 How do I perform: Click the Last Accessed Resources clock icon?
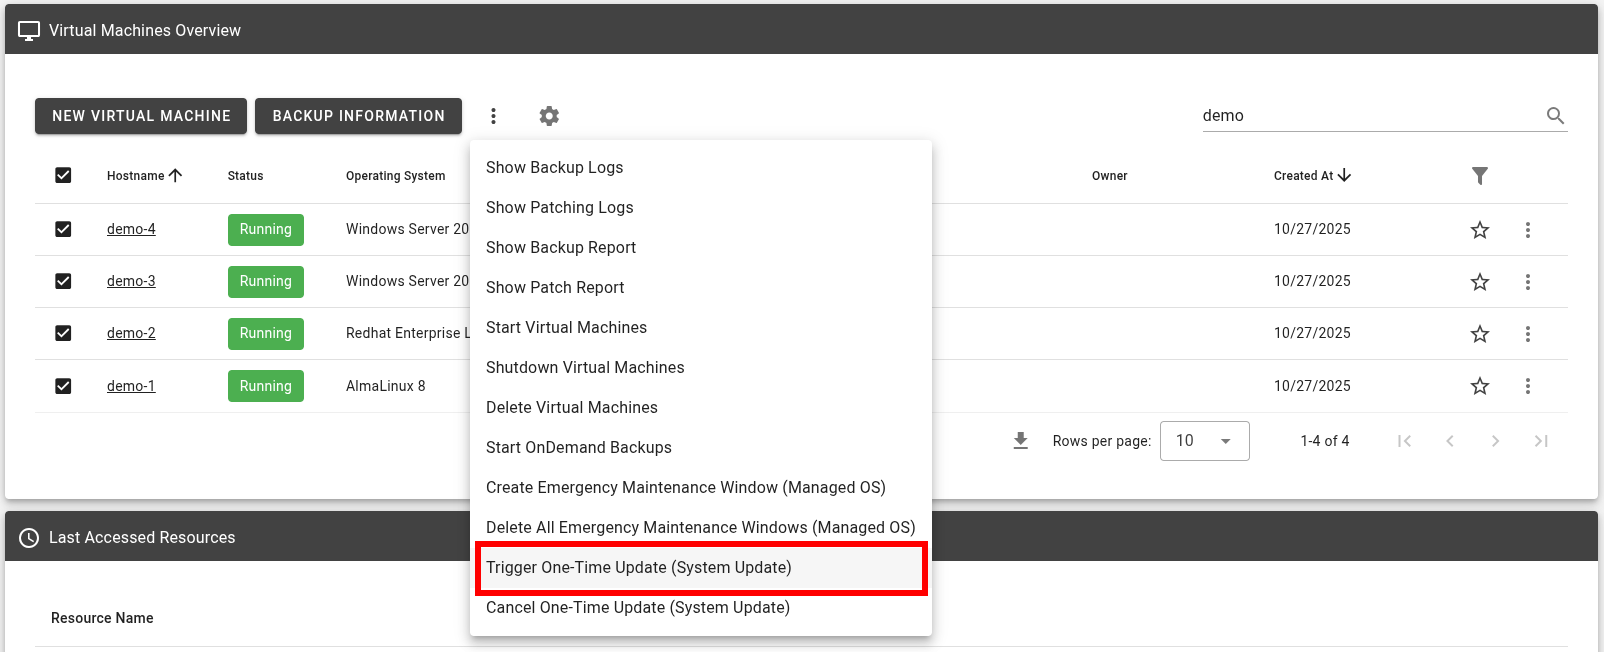[29, 538]
